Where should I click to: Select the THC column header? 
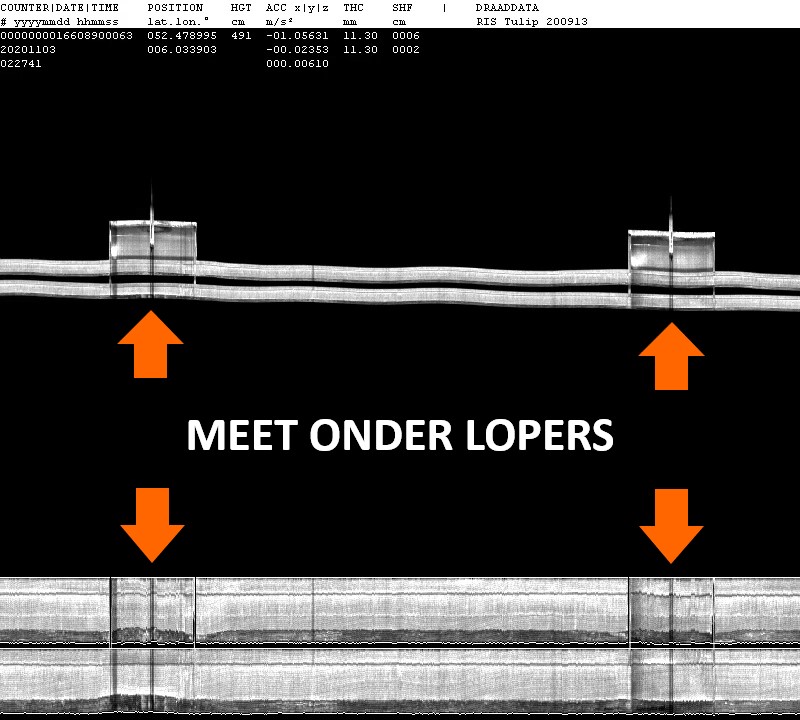point(353,7)
